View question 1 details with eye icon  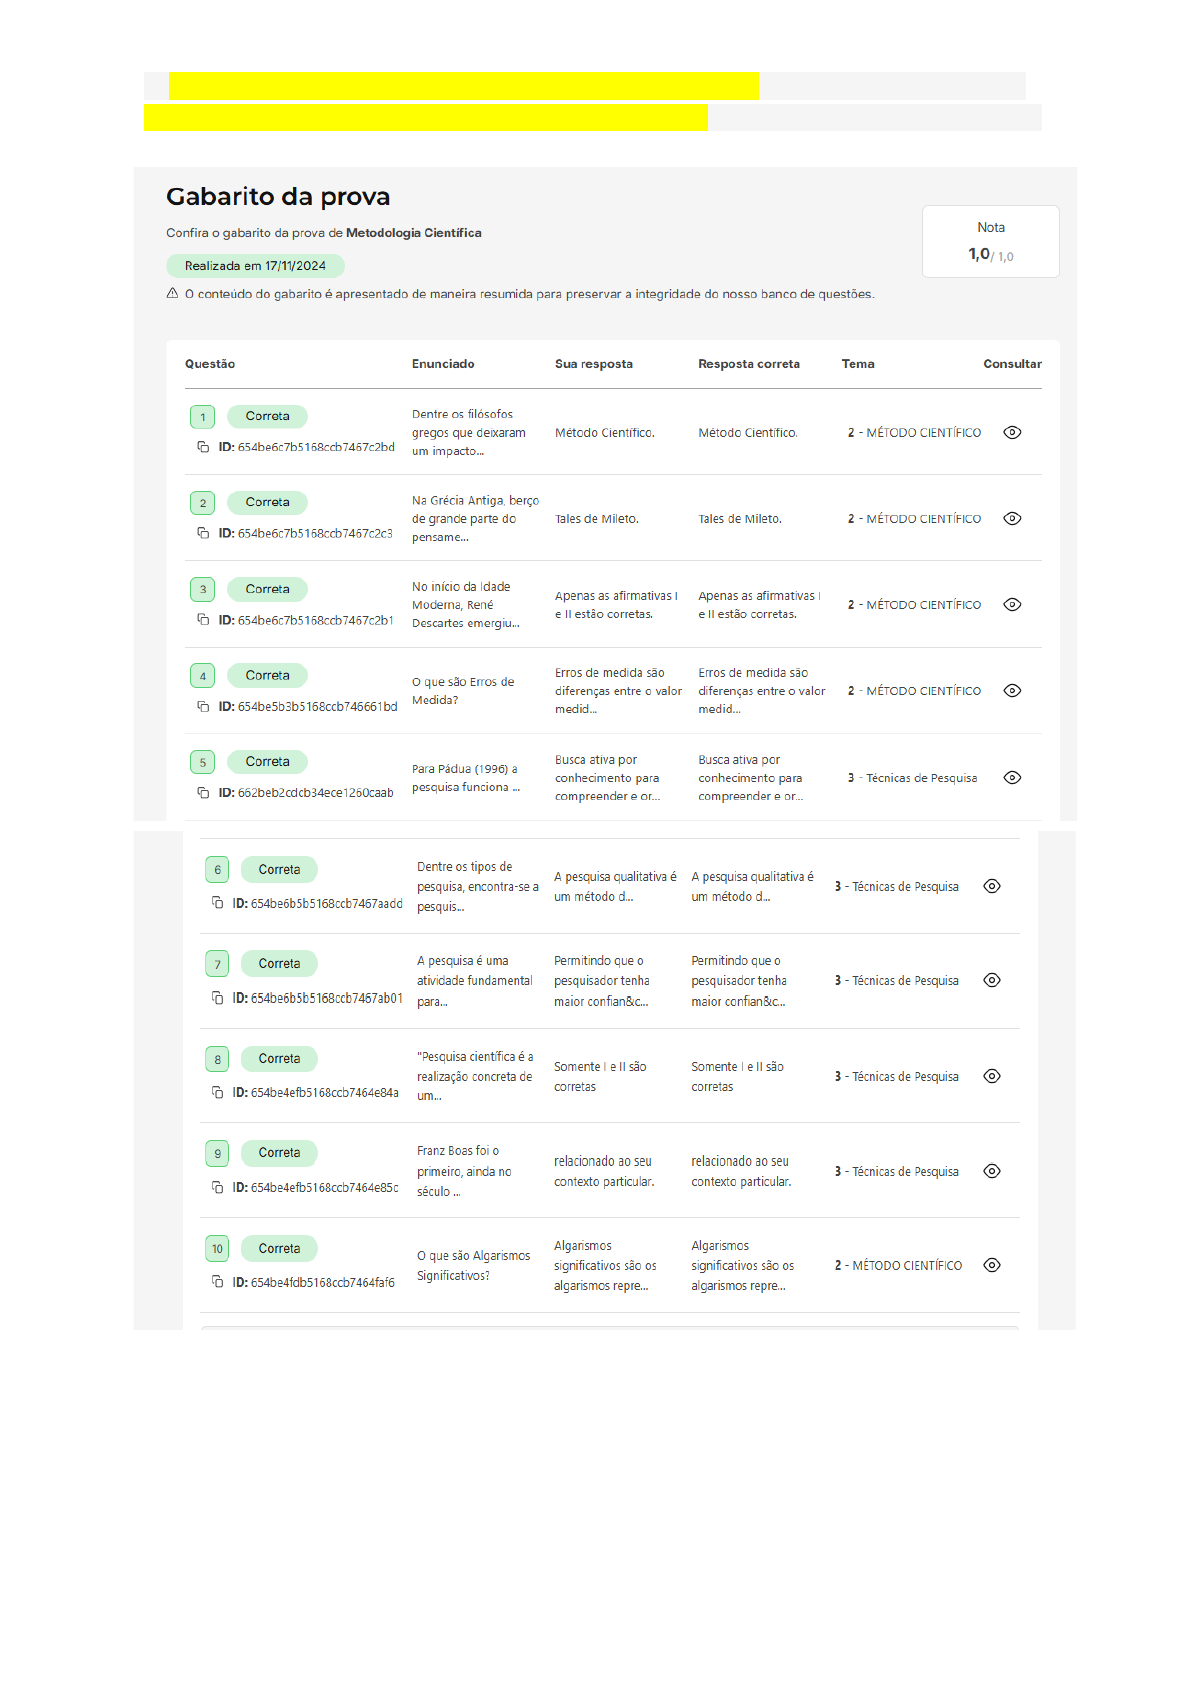point(1012,433)
